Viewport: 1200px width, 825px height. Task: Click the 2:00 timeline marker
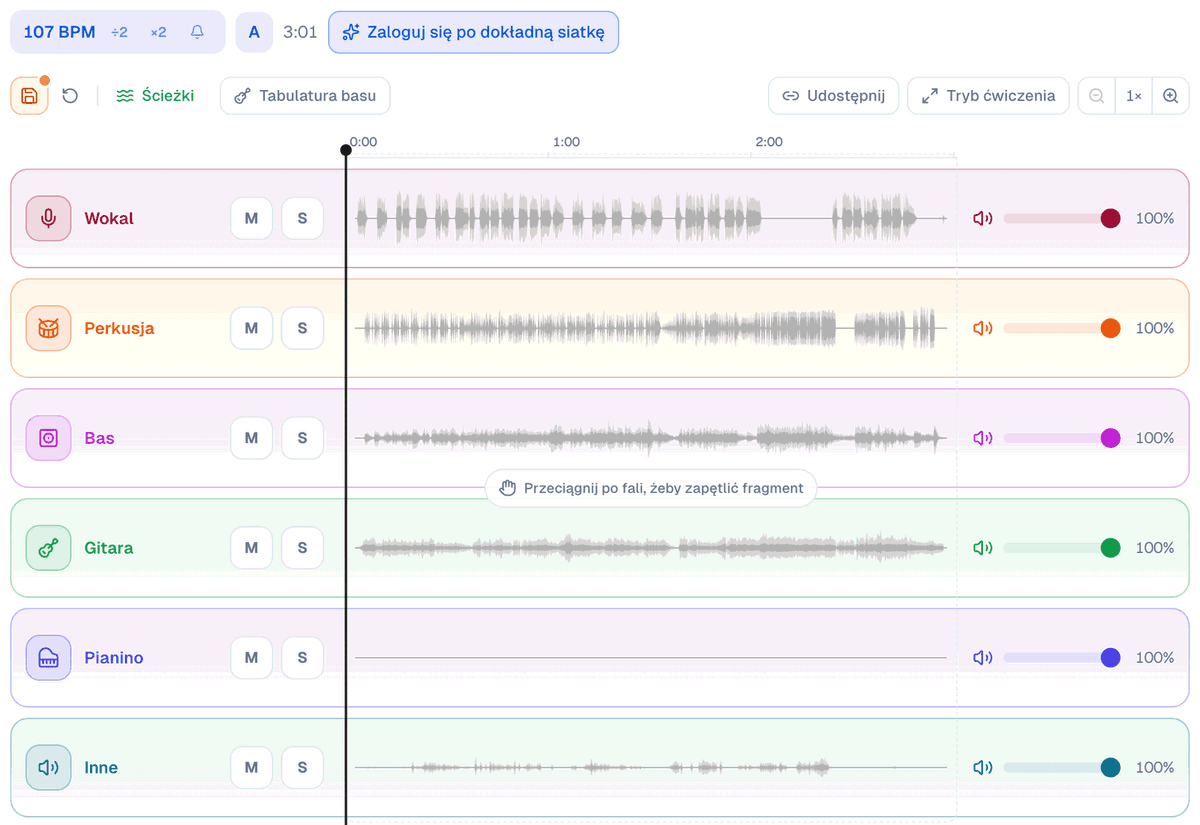click(x=769, y=142)
